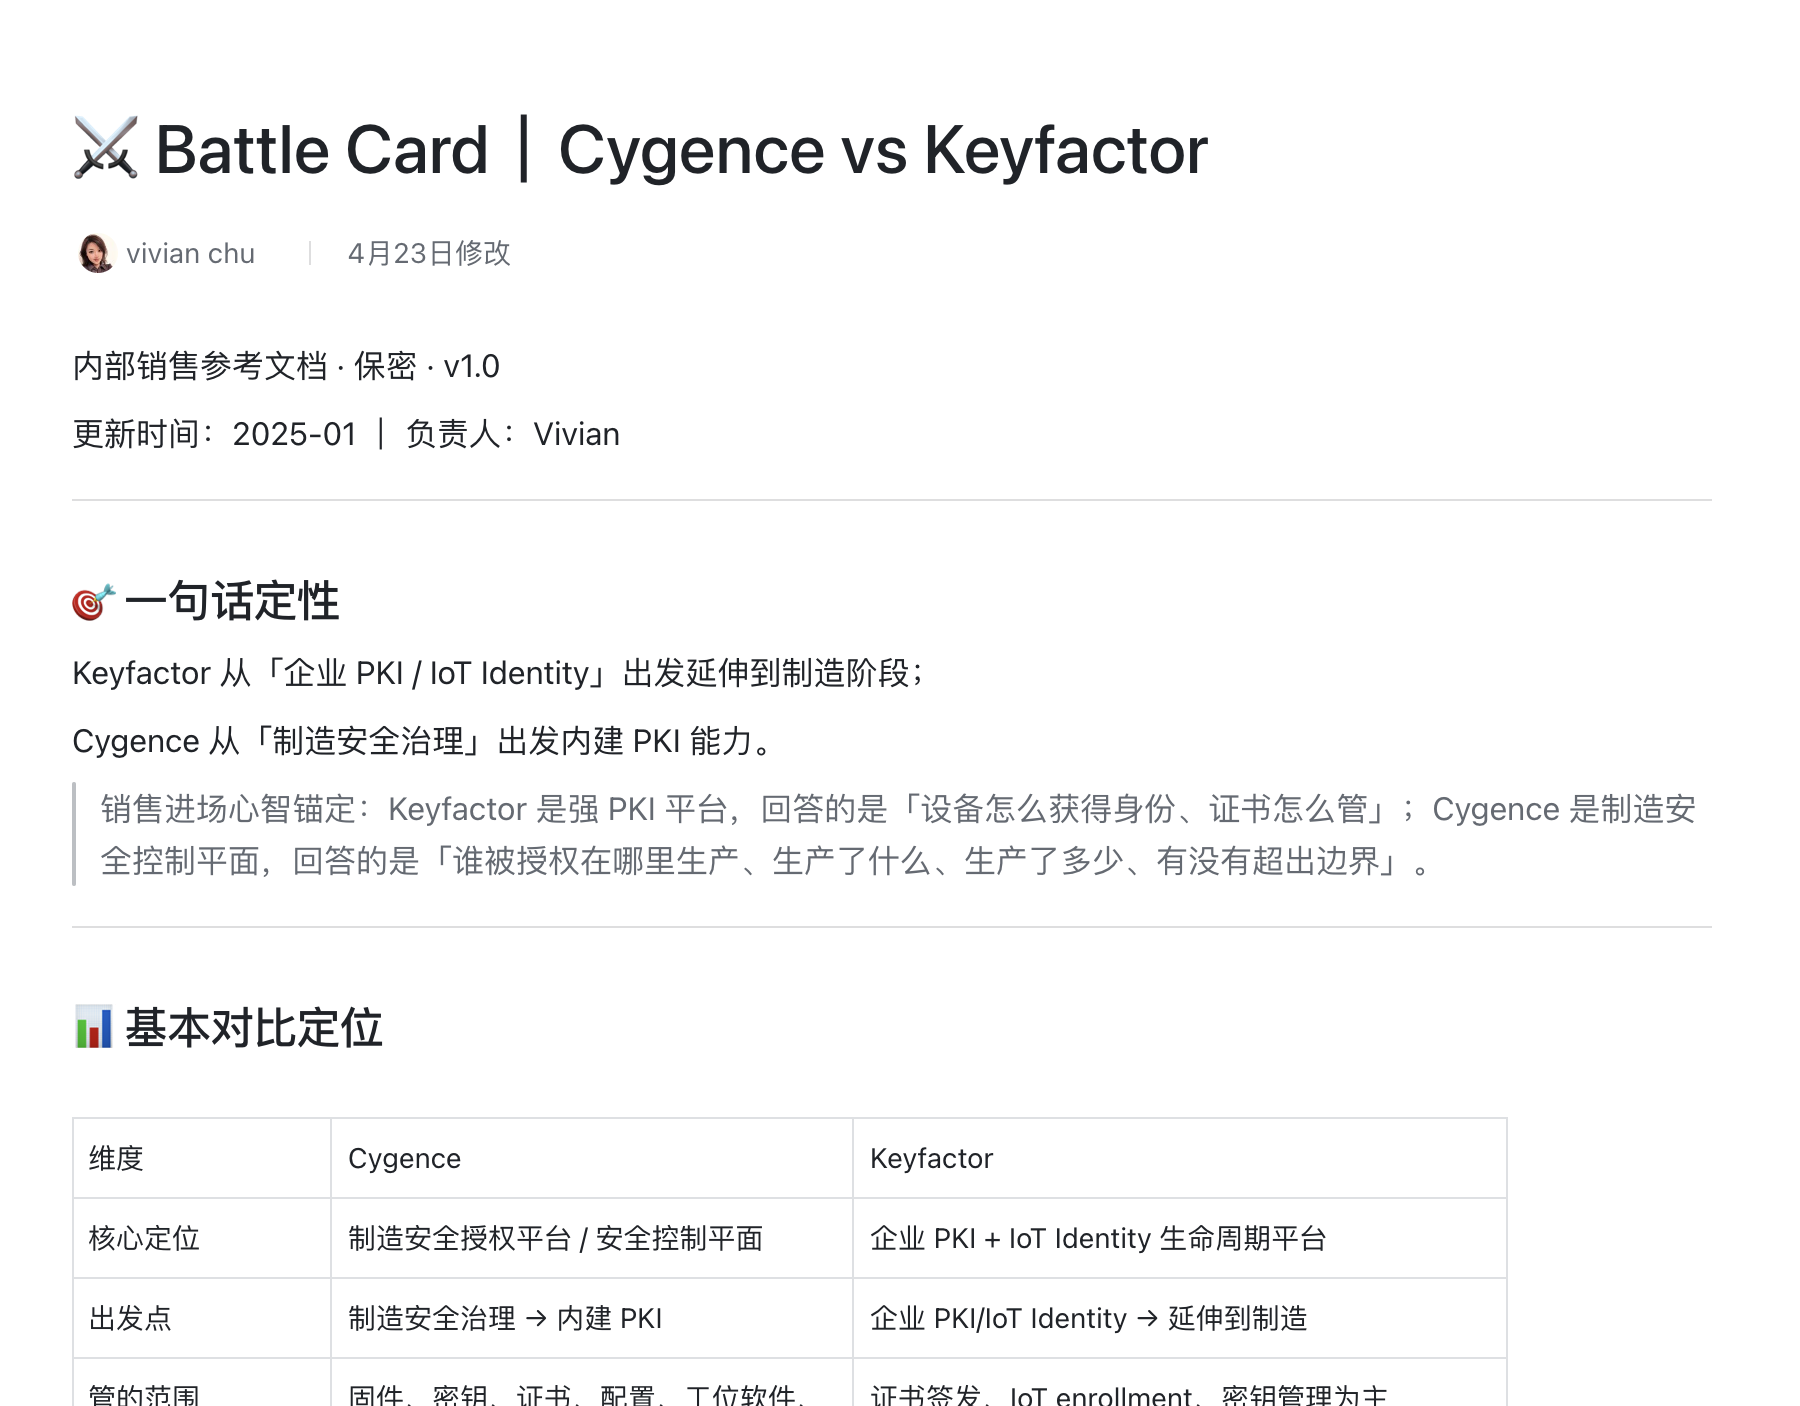Click vivian chu's avatar photo

(96, 253)
